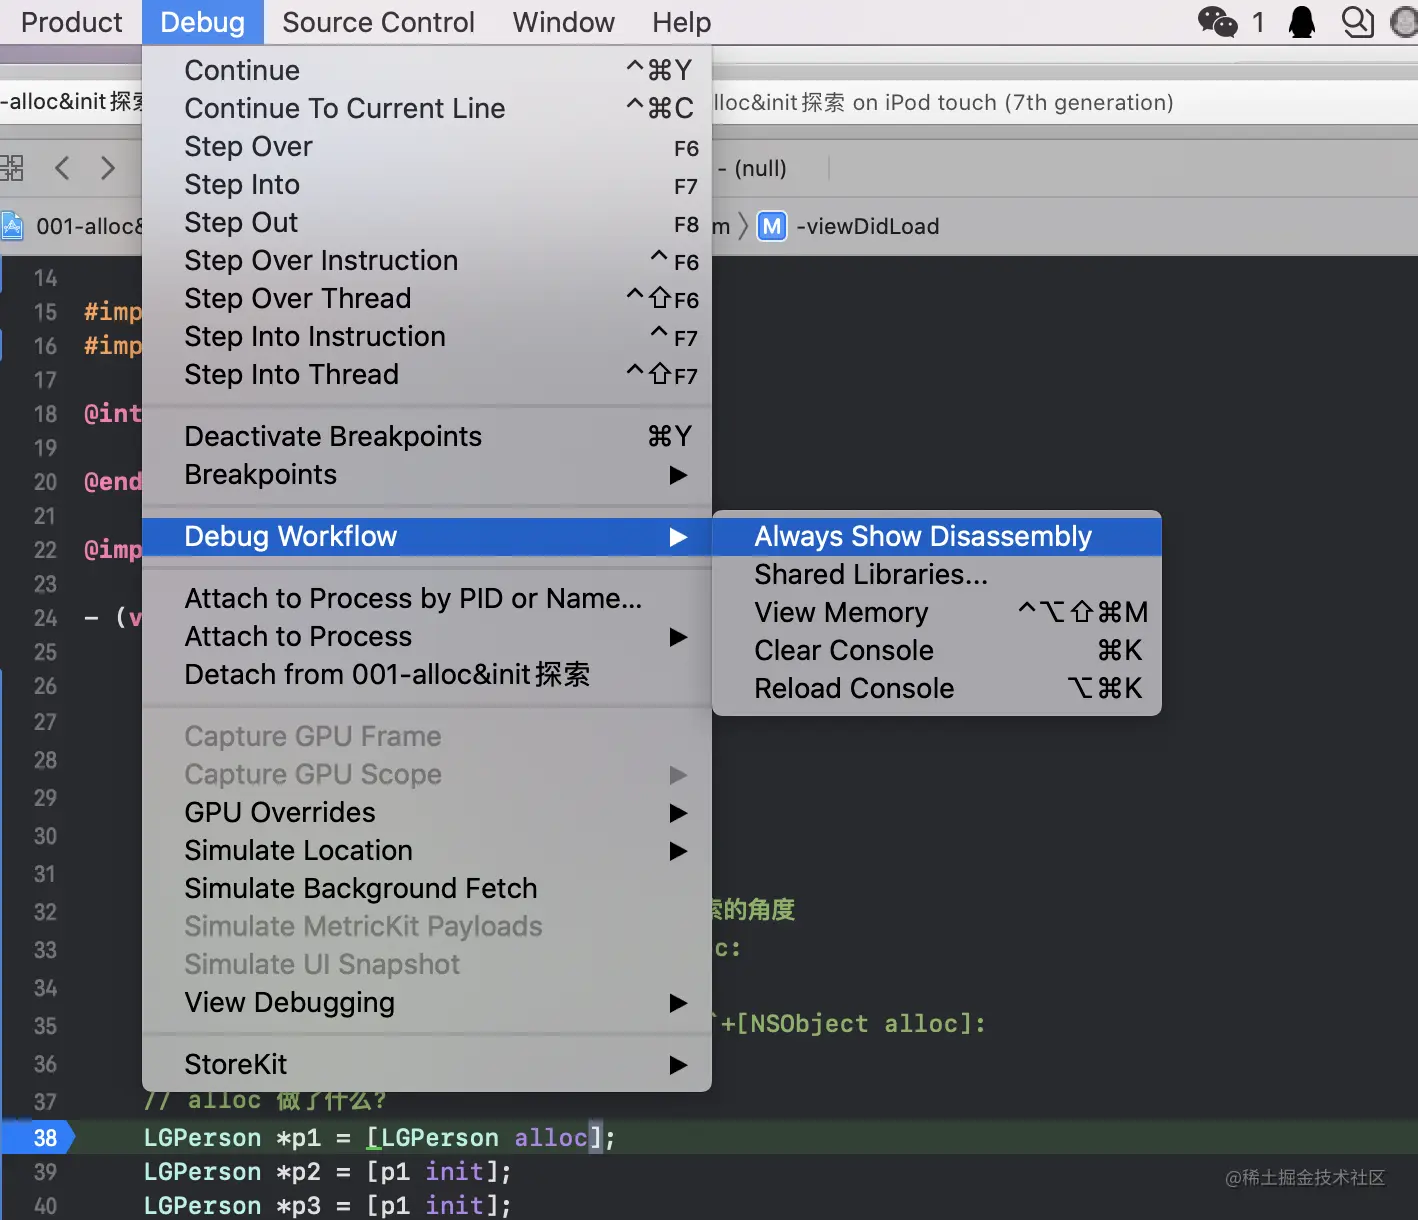Choose Simulate Background Fetch

[427, 888]
